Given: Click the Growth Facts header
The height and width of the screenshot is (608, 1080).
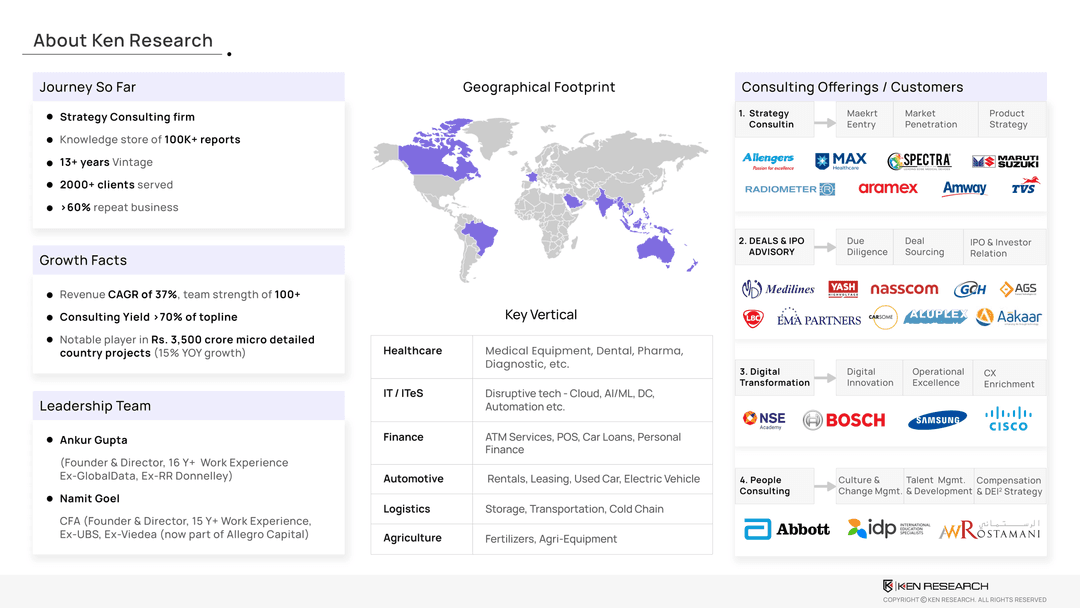Looking at the screenshot, I should point(188,260).
